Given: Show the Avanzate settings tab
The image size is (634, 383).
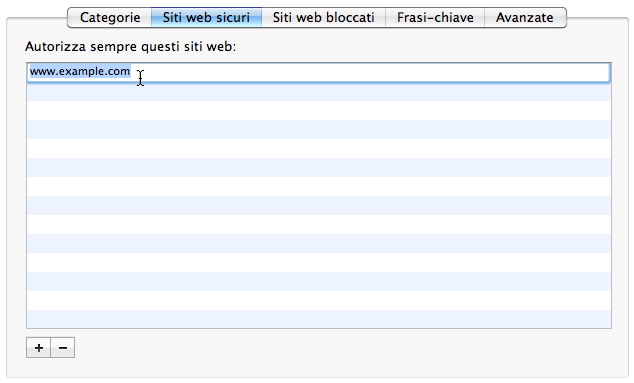Looking at the screenshot, I should 525,17.
